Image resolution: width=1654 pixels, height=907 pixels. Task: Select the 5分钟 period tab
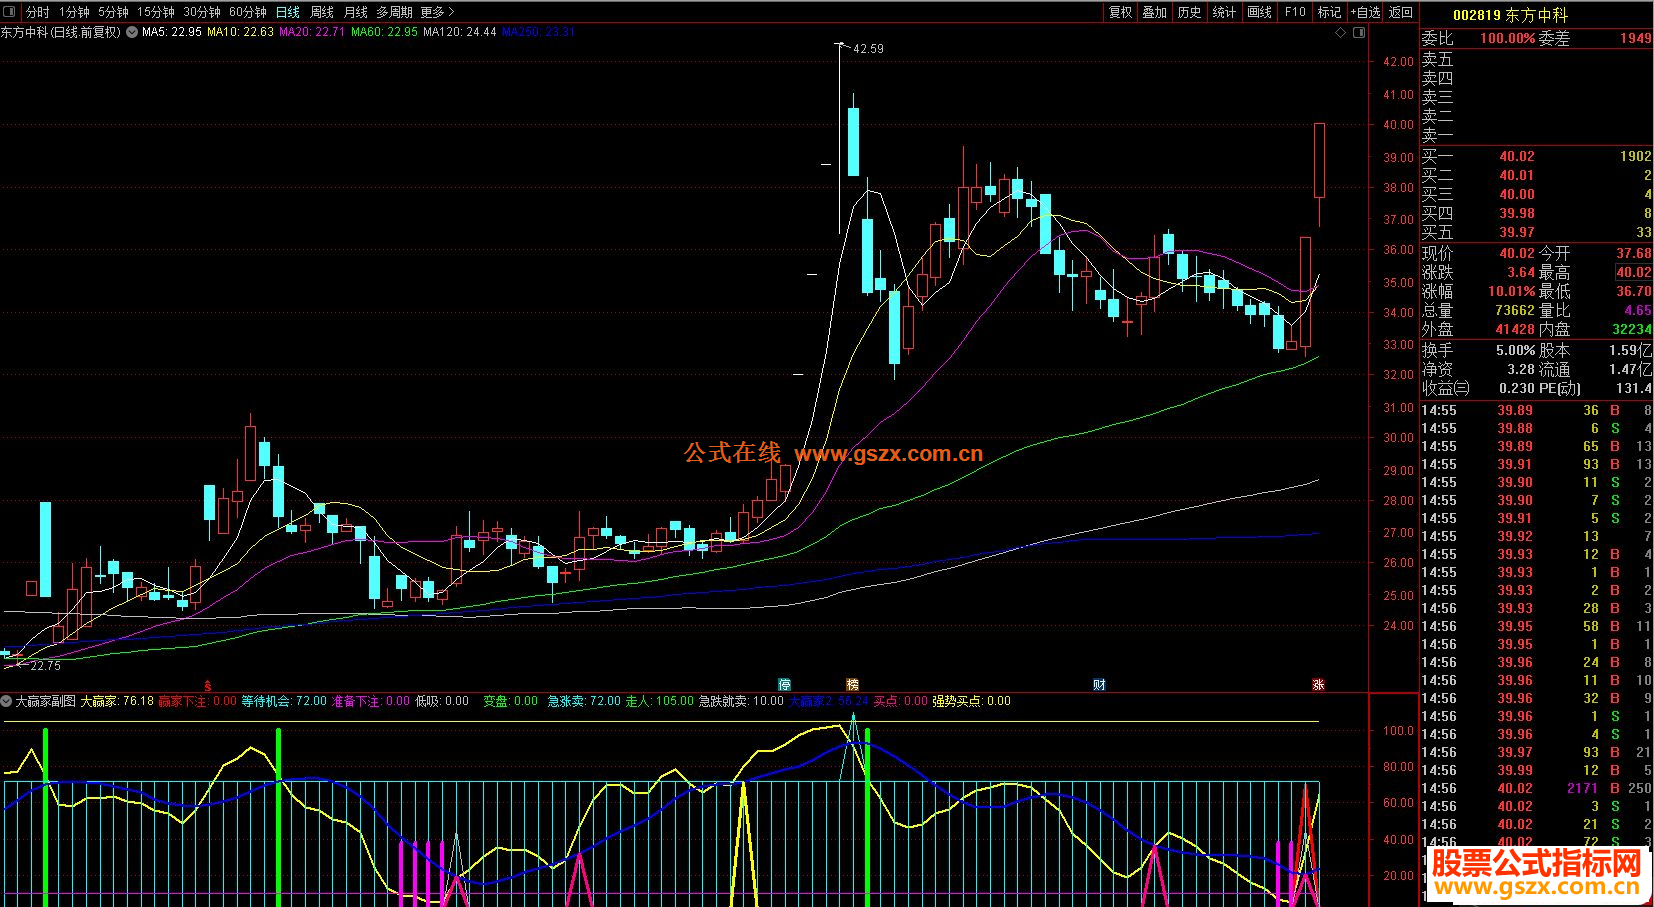(113, 12)
